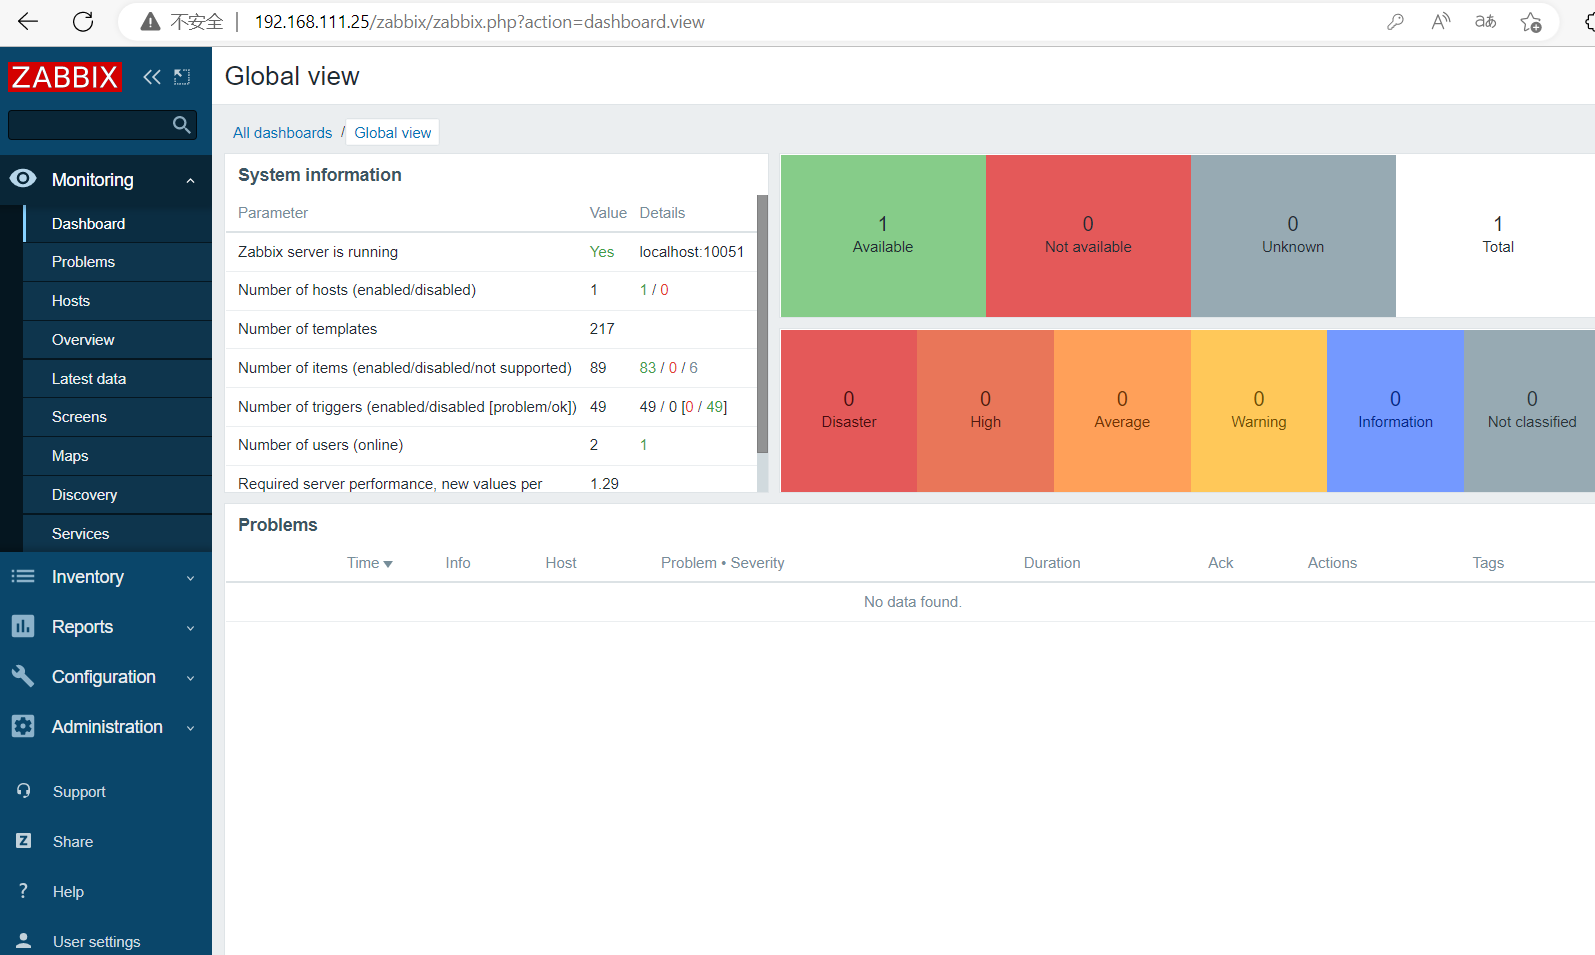Open the Support link
This screenshot has width=1595, height=955.
point(79,792)
